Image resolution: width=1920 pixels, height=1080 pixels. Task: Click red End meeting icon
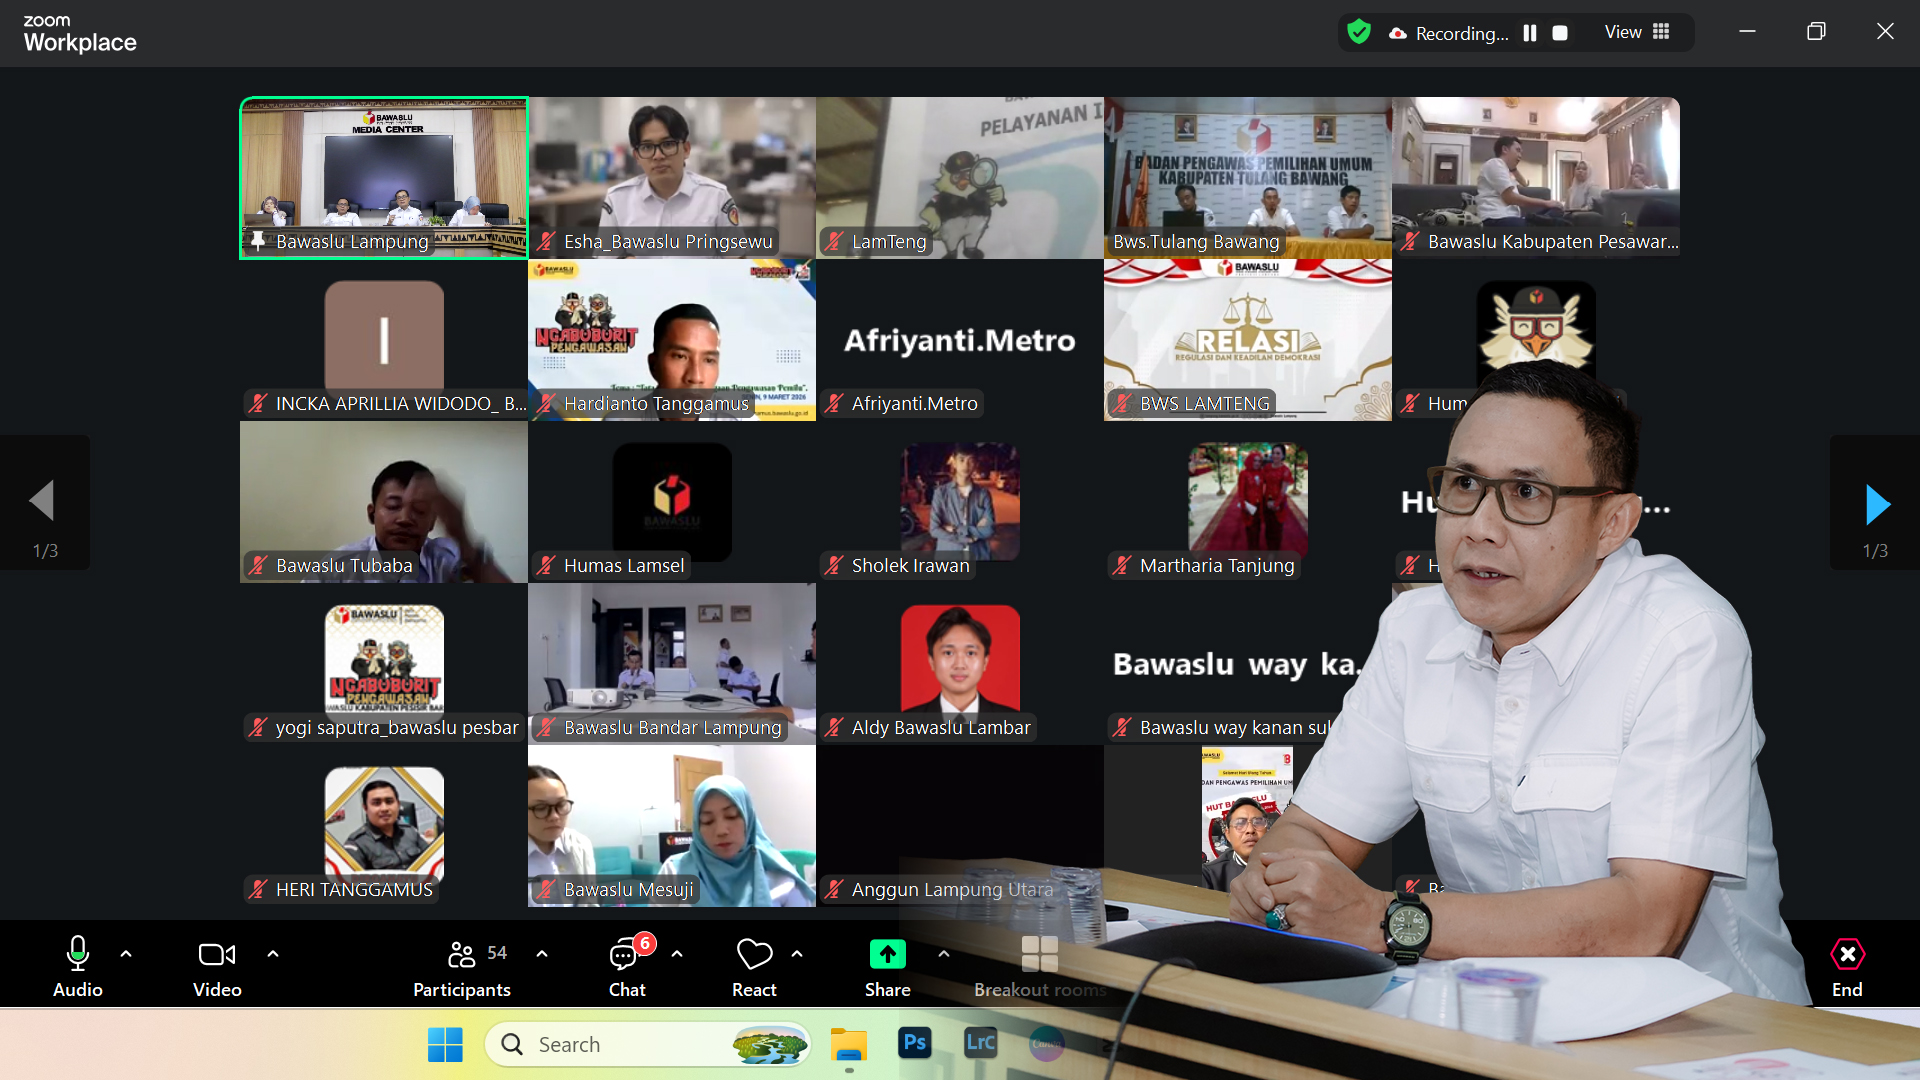(x=1847, y=955)
